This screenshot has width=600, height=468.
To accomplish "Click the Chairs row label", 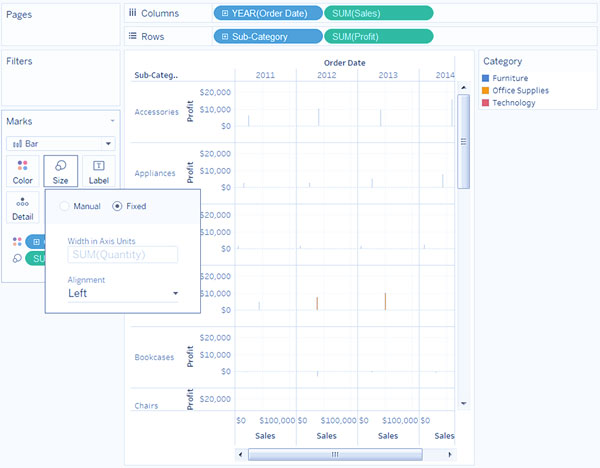I will [x=146, y=406].
